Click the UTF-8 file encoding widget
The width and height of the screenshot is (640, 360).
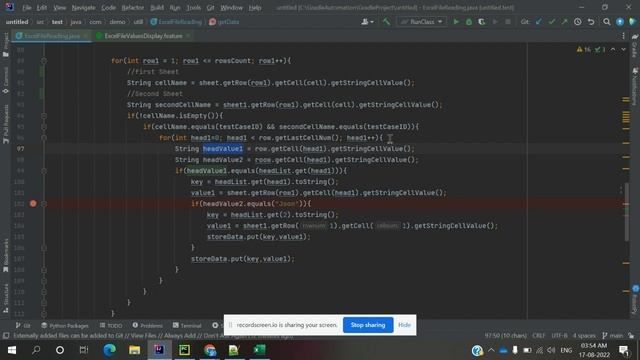(559, 336)
